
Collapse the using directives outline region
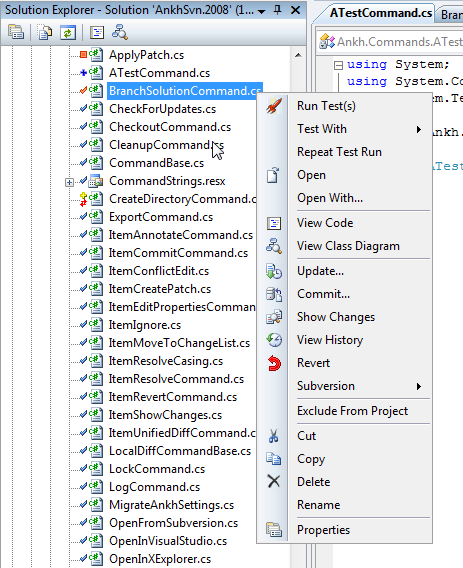click(338, 65)
